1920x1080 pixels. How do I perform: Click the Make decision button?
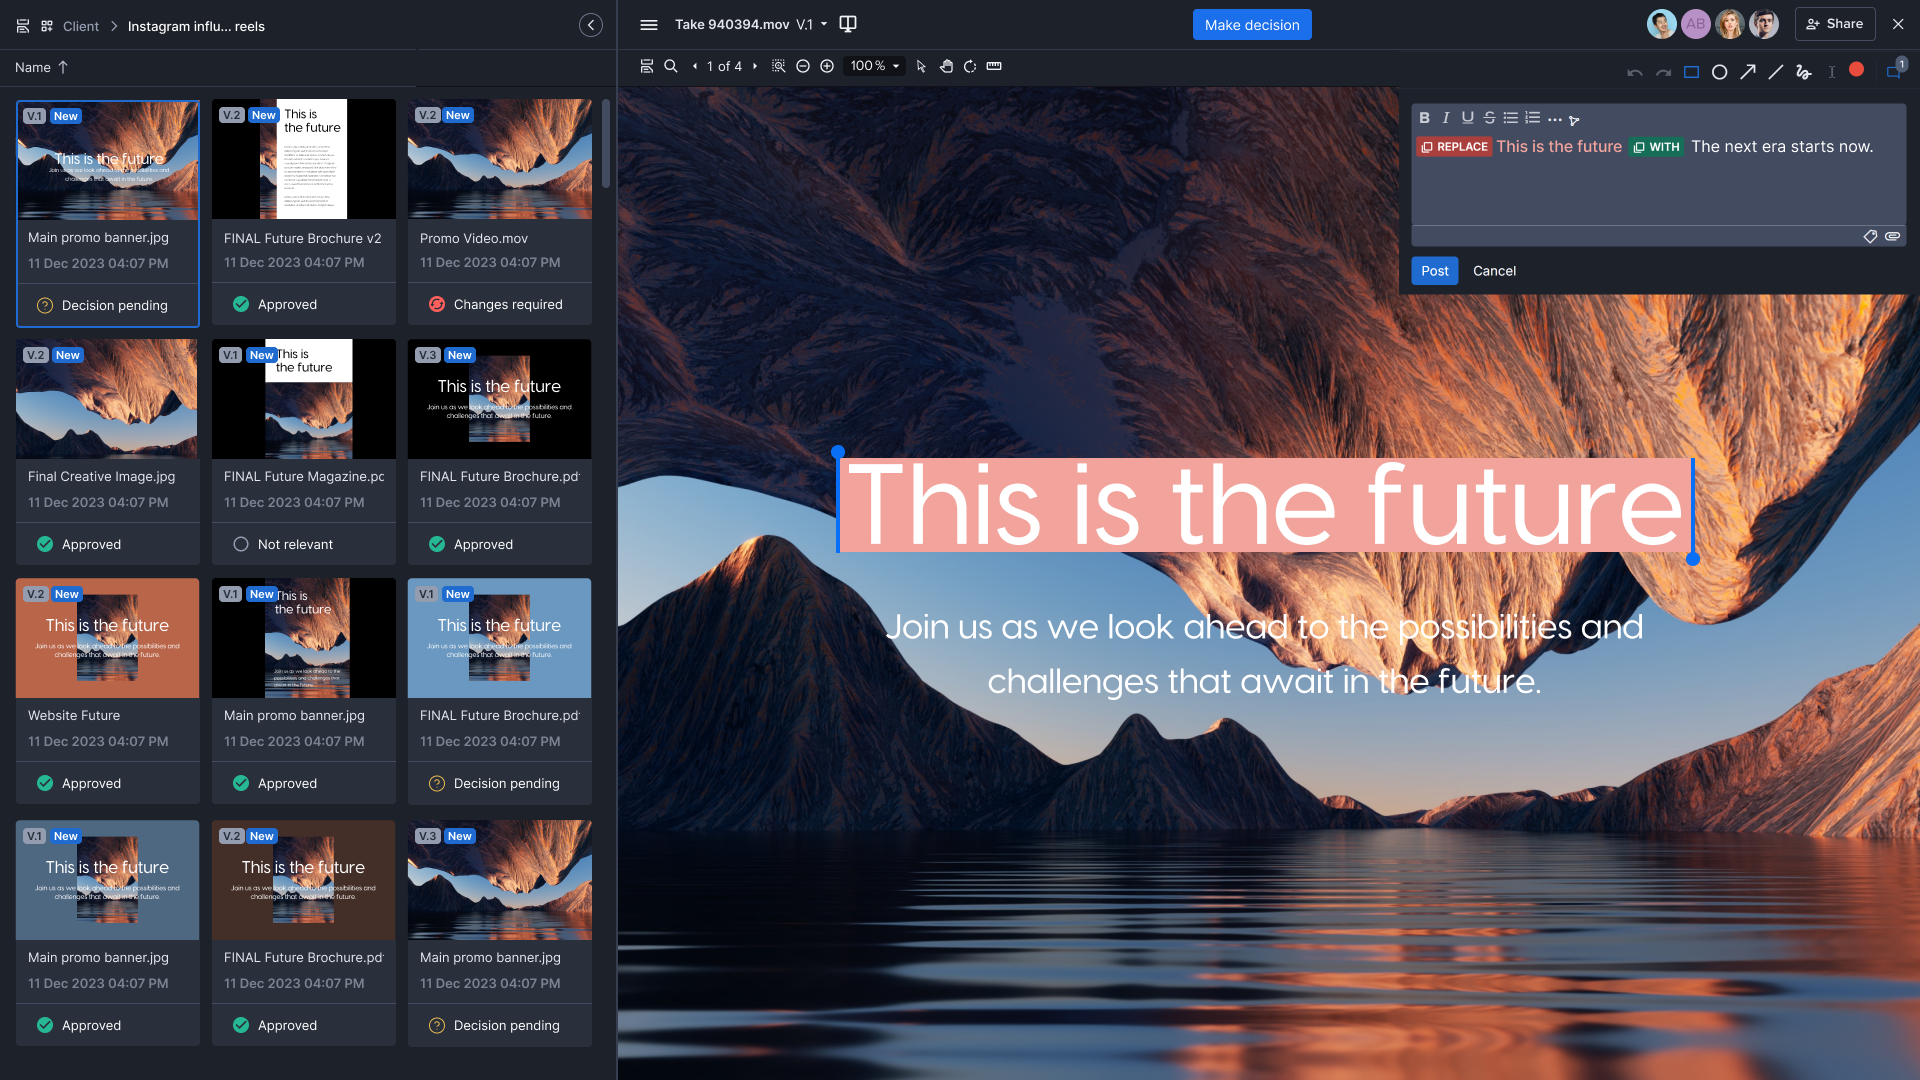(1251, 24)
